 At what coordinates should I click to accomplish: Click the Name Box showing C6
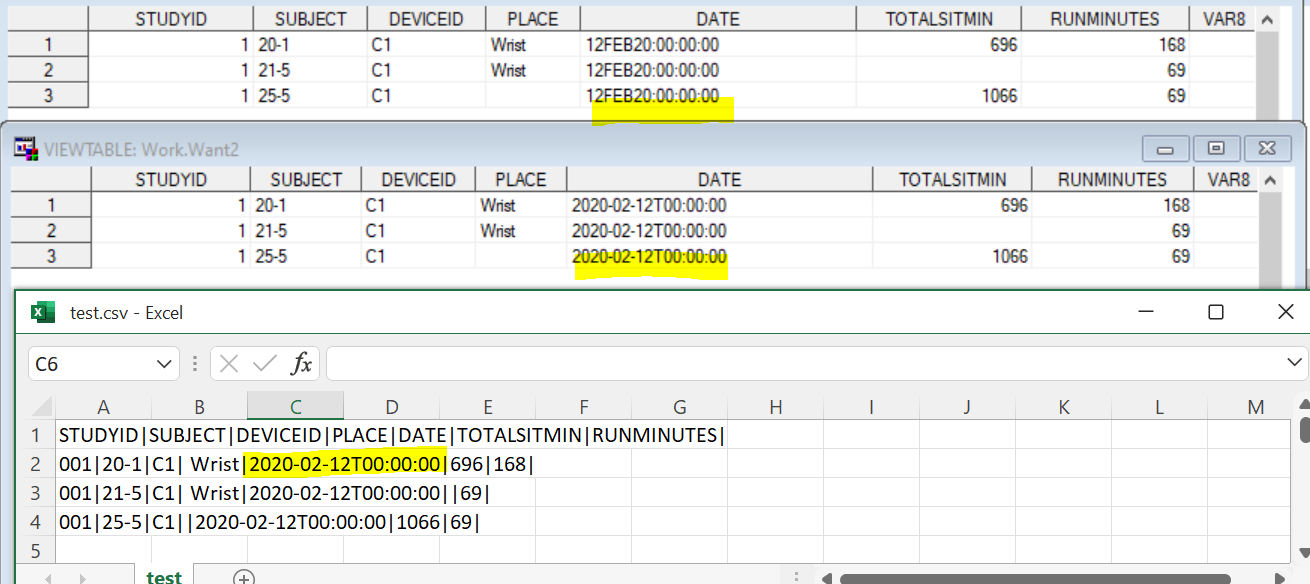(90, 364)
